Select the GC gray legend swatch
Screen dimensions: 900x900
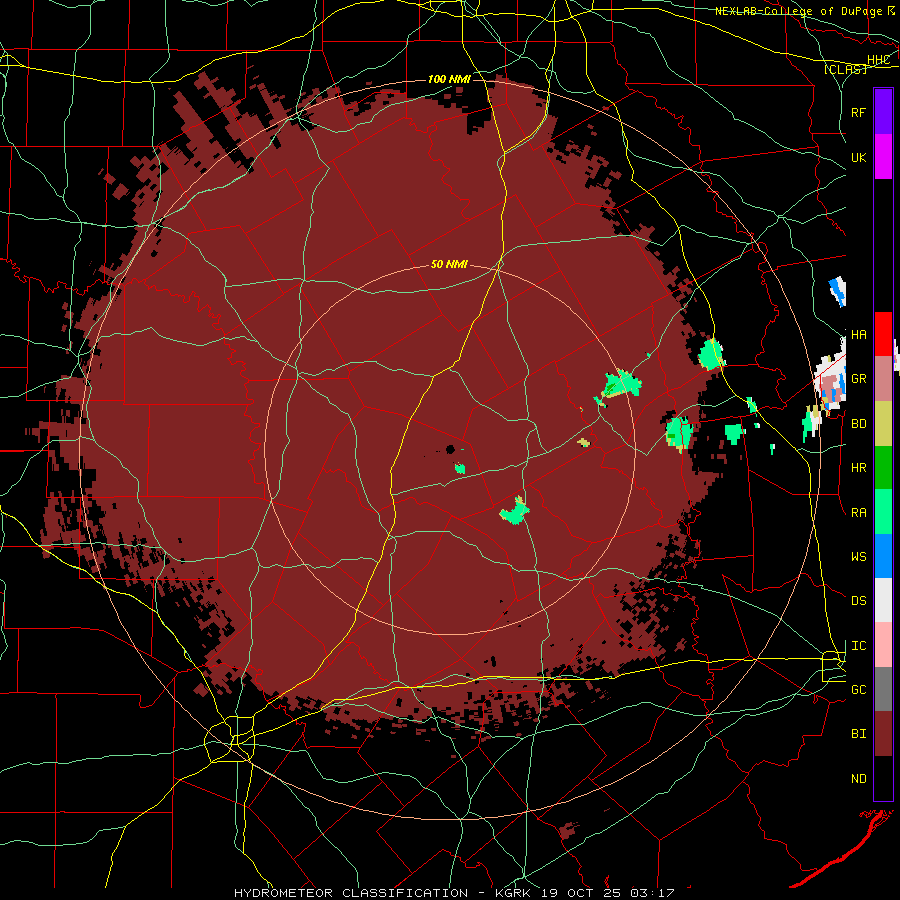point(883,689)
